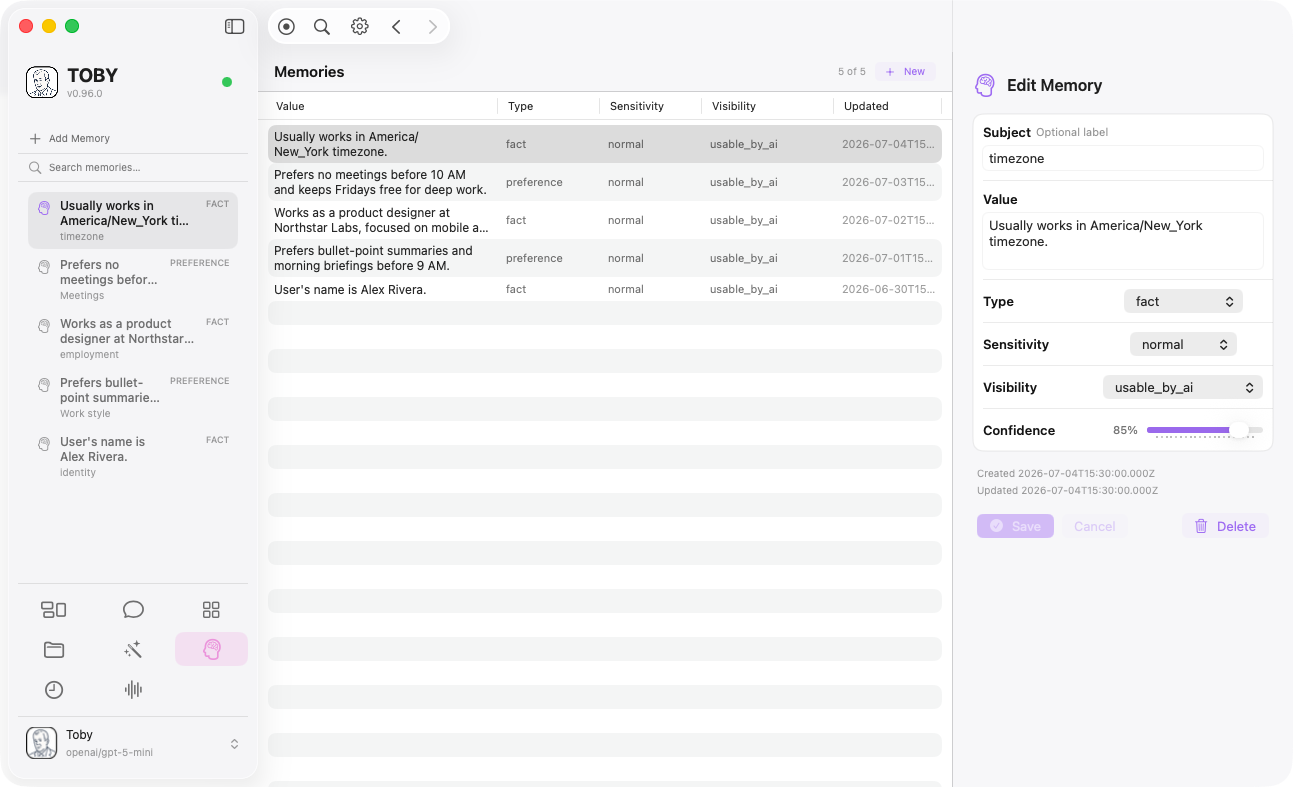Click the TOBY avatar logo

coord(42,83)
